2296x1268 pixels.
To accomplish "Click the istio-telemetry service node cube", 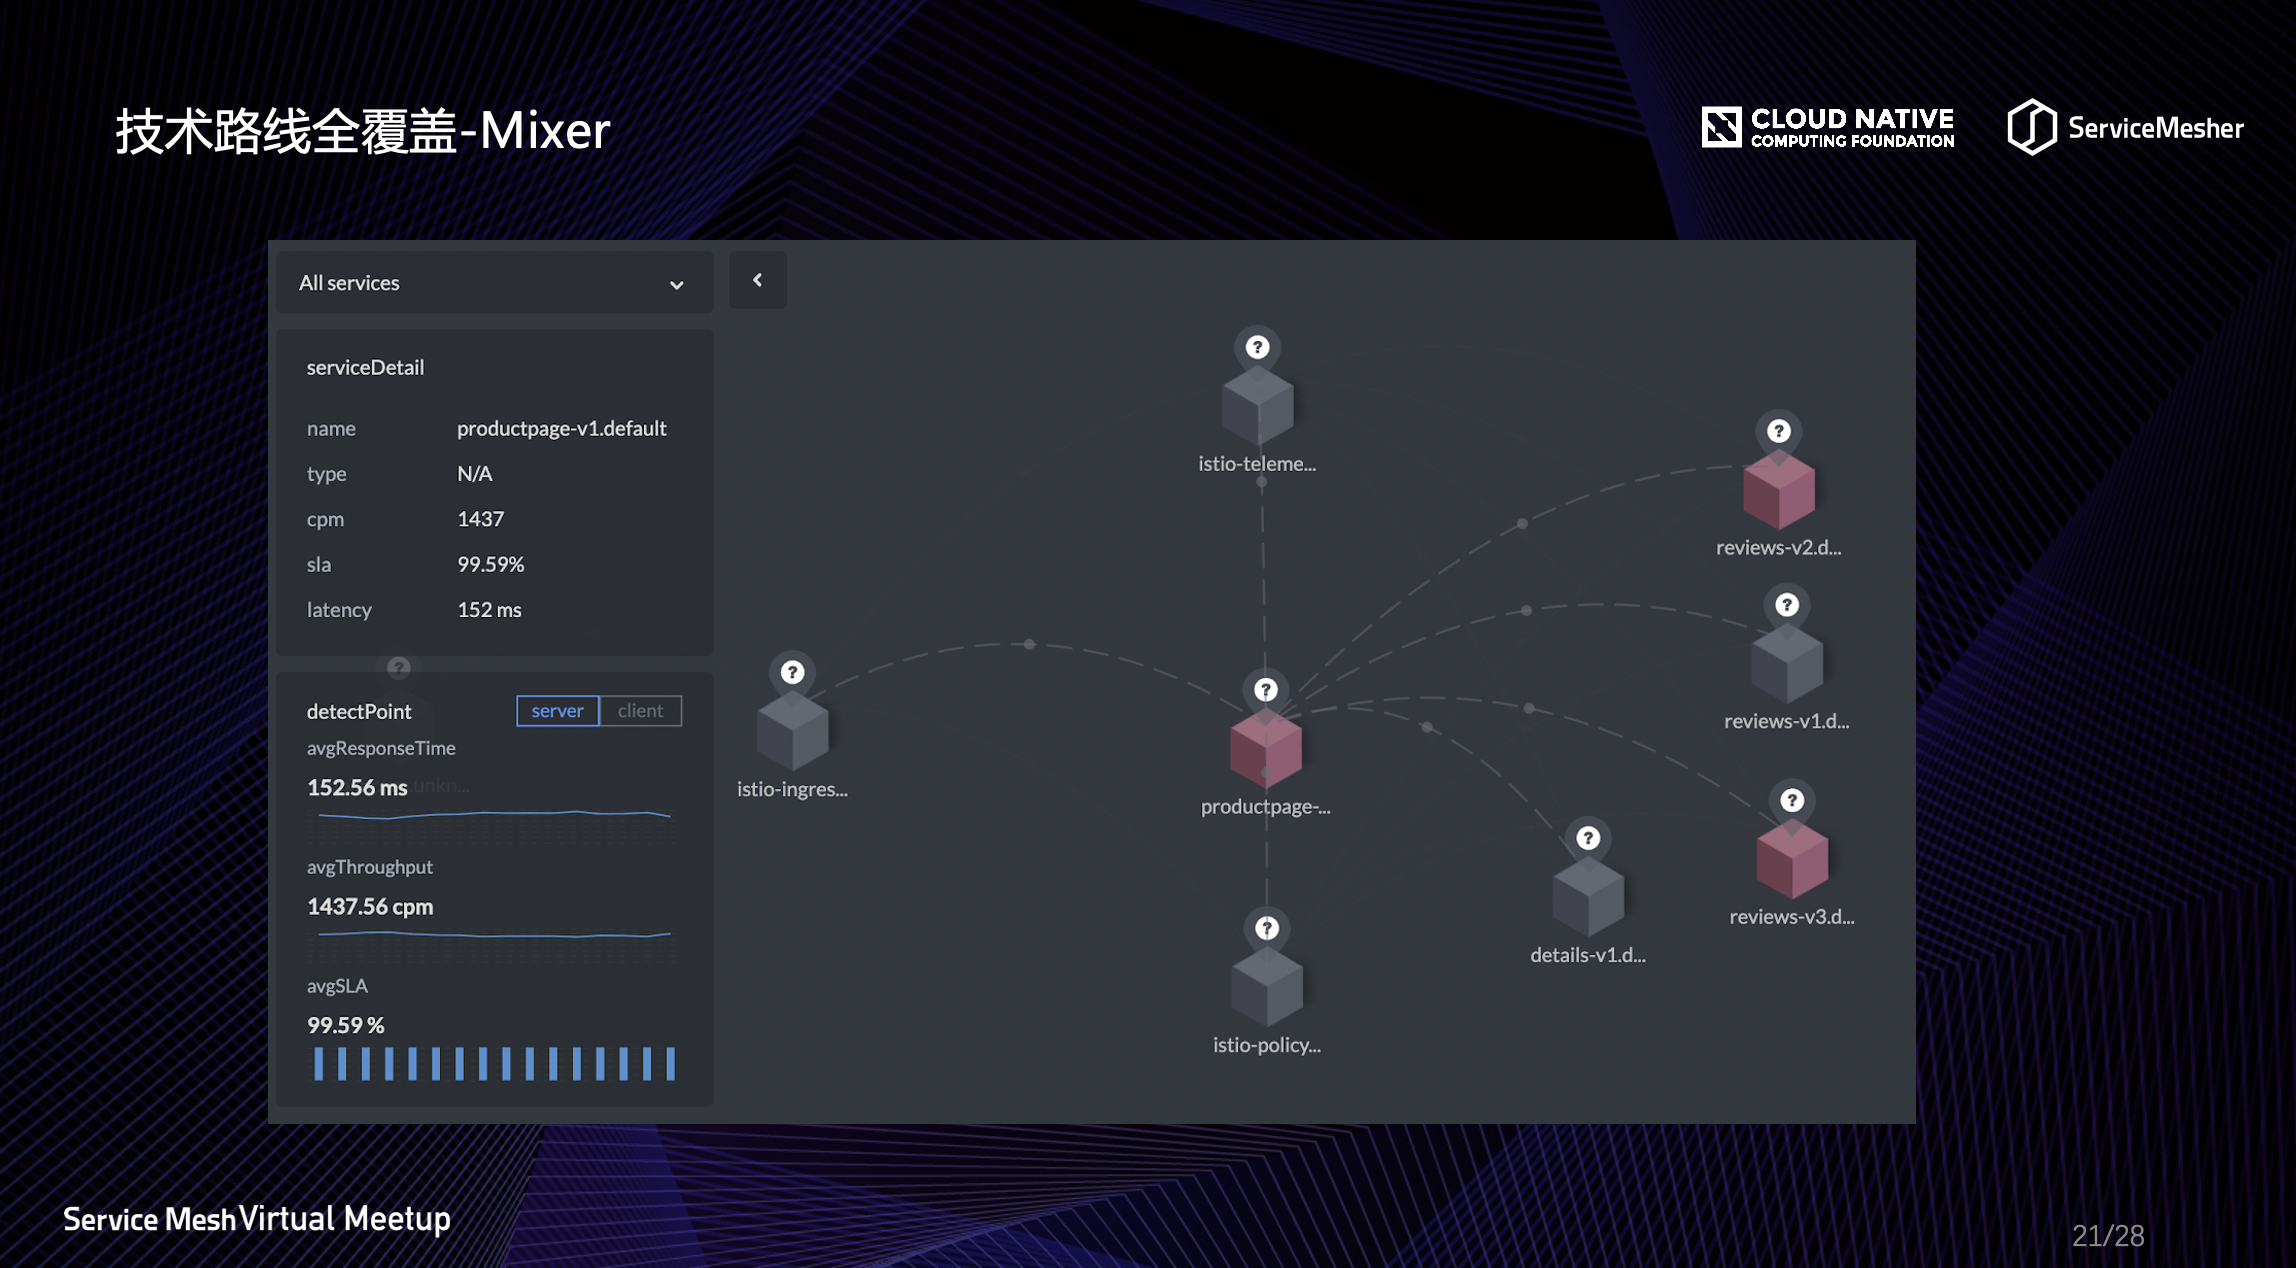I will tap(1257, 406).
